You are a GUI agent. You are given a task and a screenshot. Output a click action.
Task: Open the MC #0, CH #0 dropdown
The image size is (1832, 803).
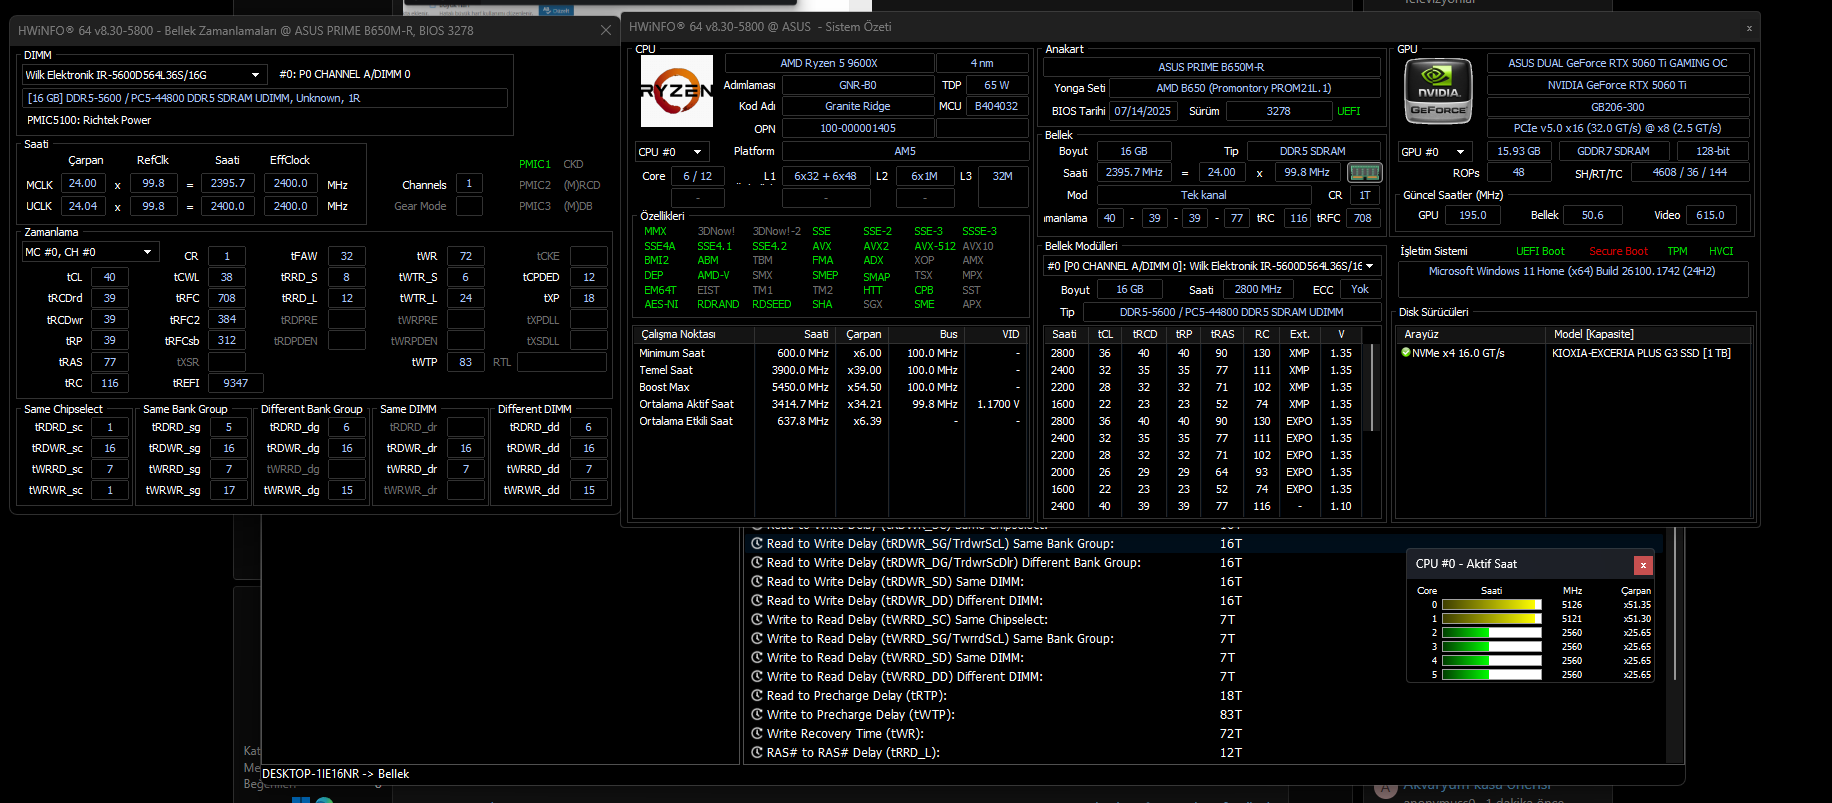click(x=90, y=252)
